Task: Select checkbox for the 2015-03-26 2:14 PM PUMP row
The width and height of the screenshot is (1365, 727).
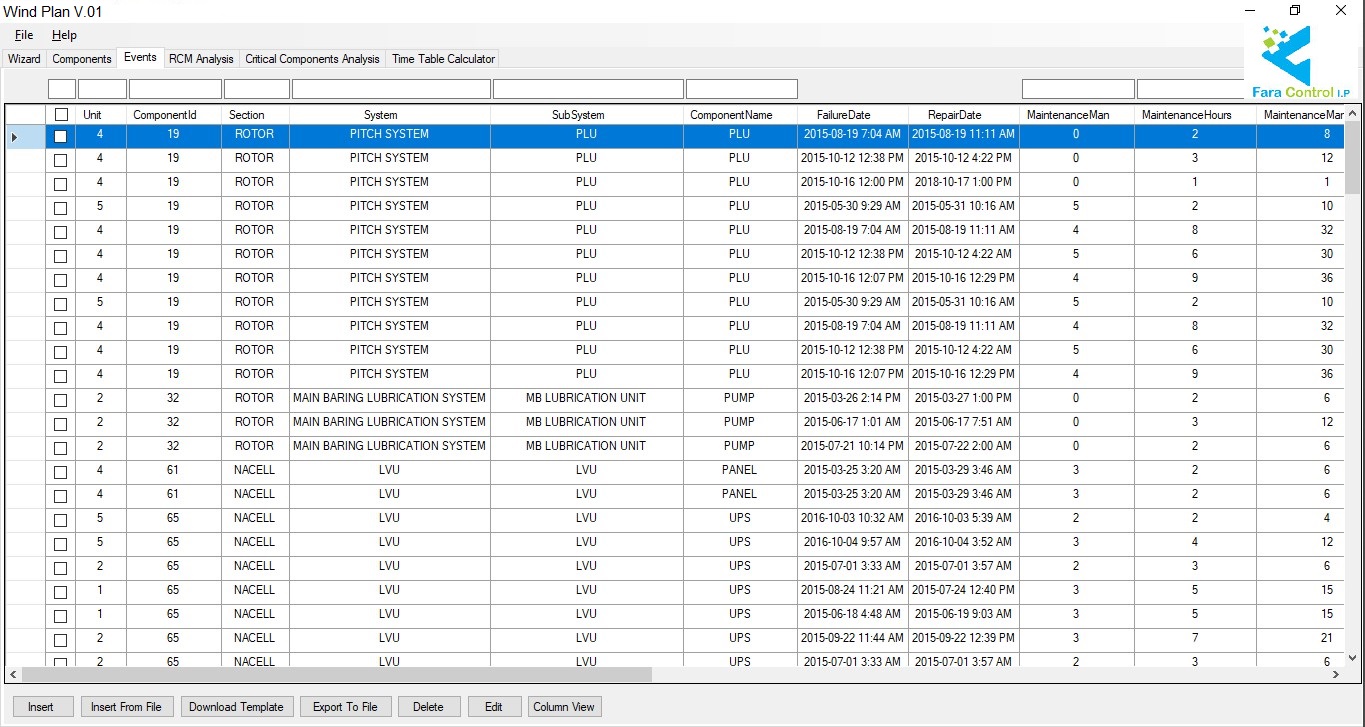Action: 61,400
